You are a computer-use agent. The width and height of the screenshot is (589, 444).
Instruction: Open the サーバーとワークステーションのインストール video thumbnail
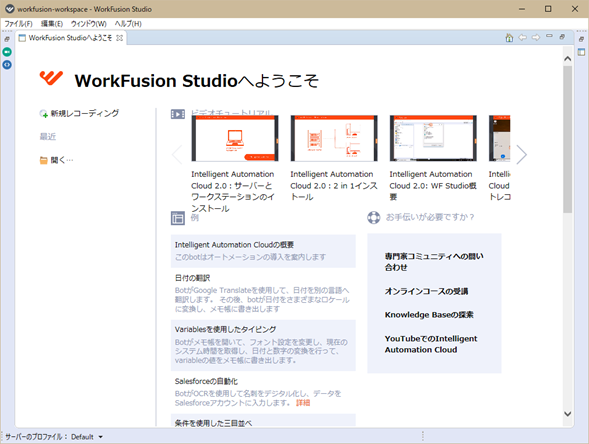(235, 138)
